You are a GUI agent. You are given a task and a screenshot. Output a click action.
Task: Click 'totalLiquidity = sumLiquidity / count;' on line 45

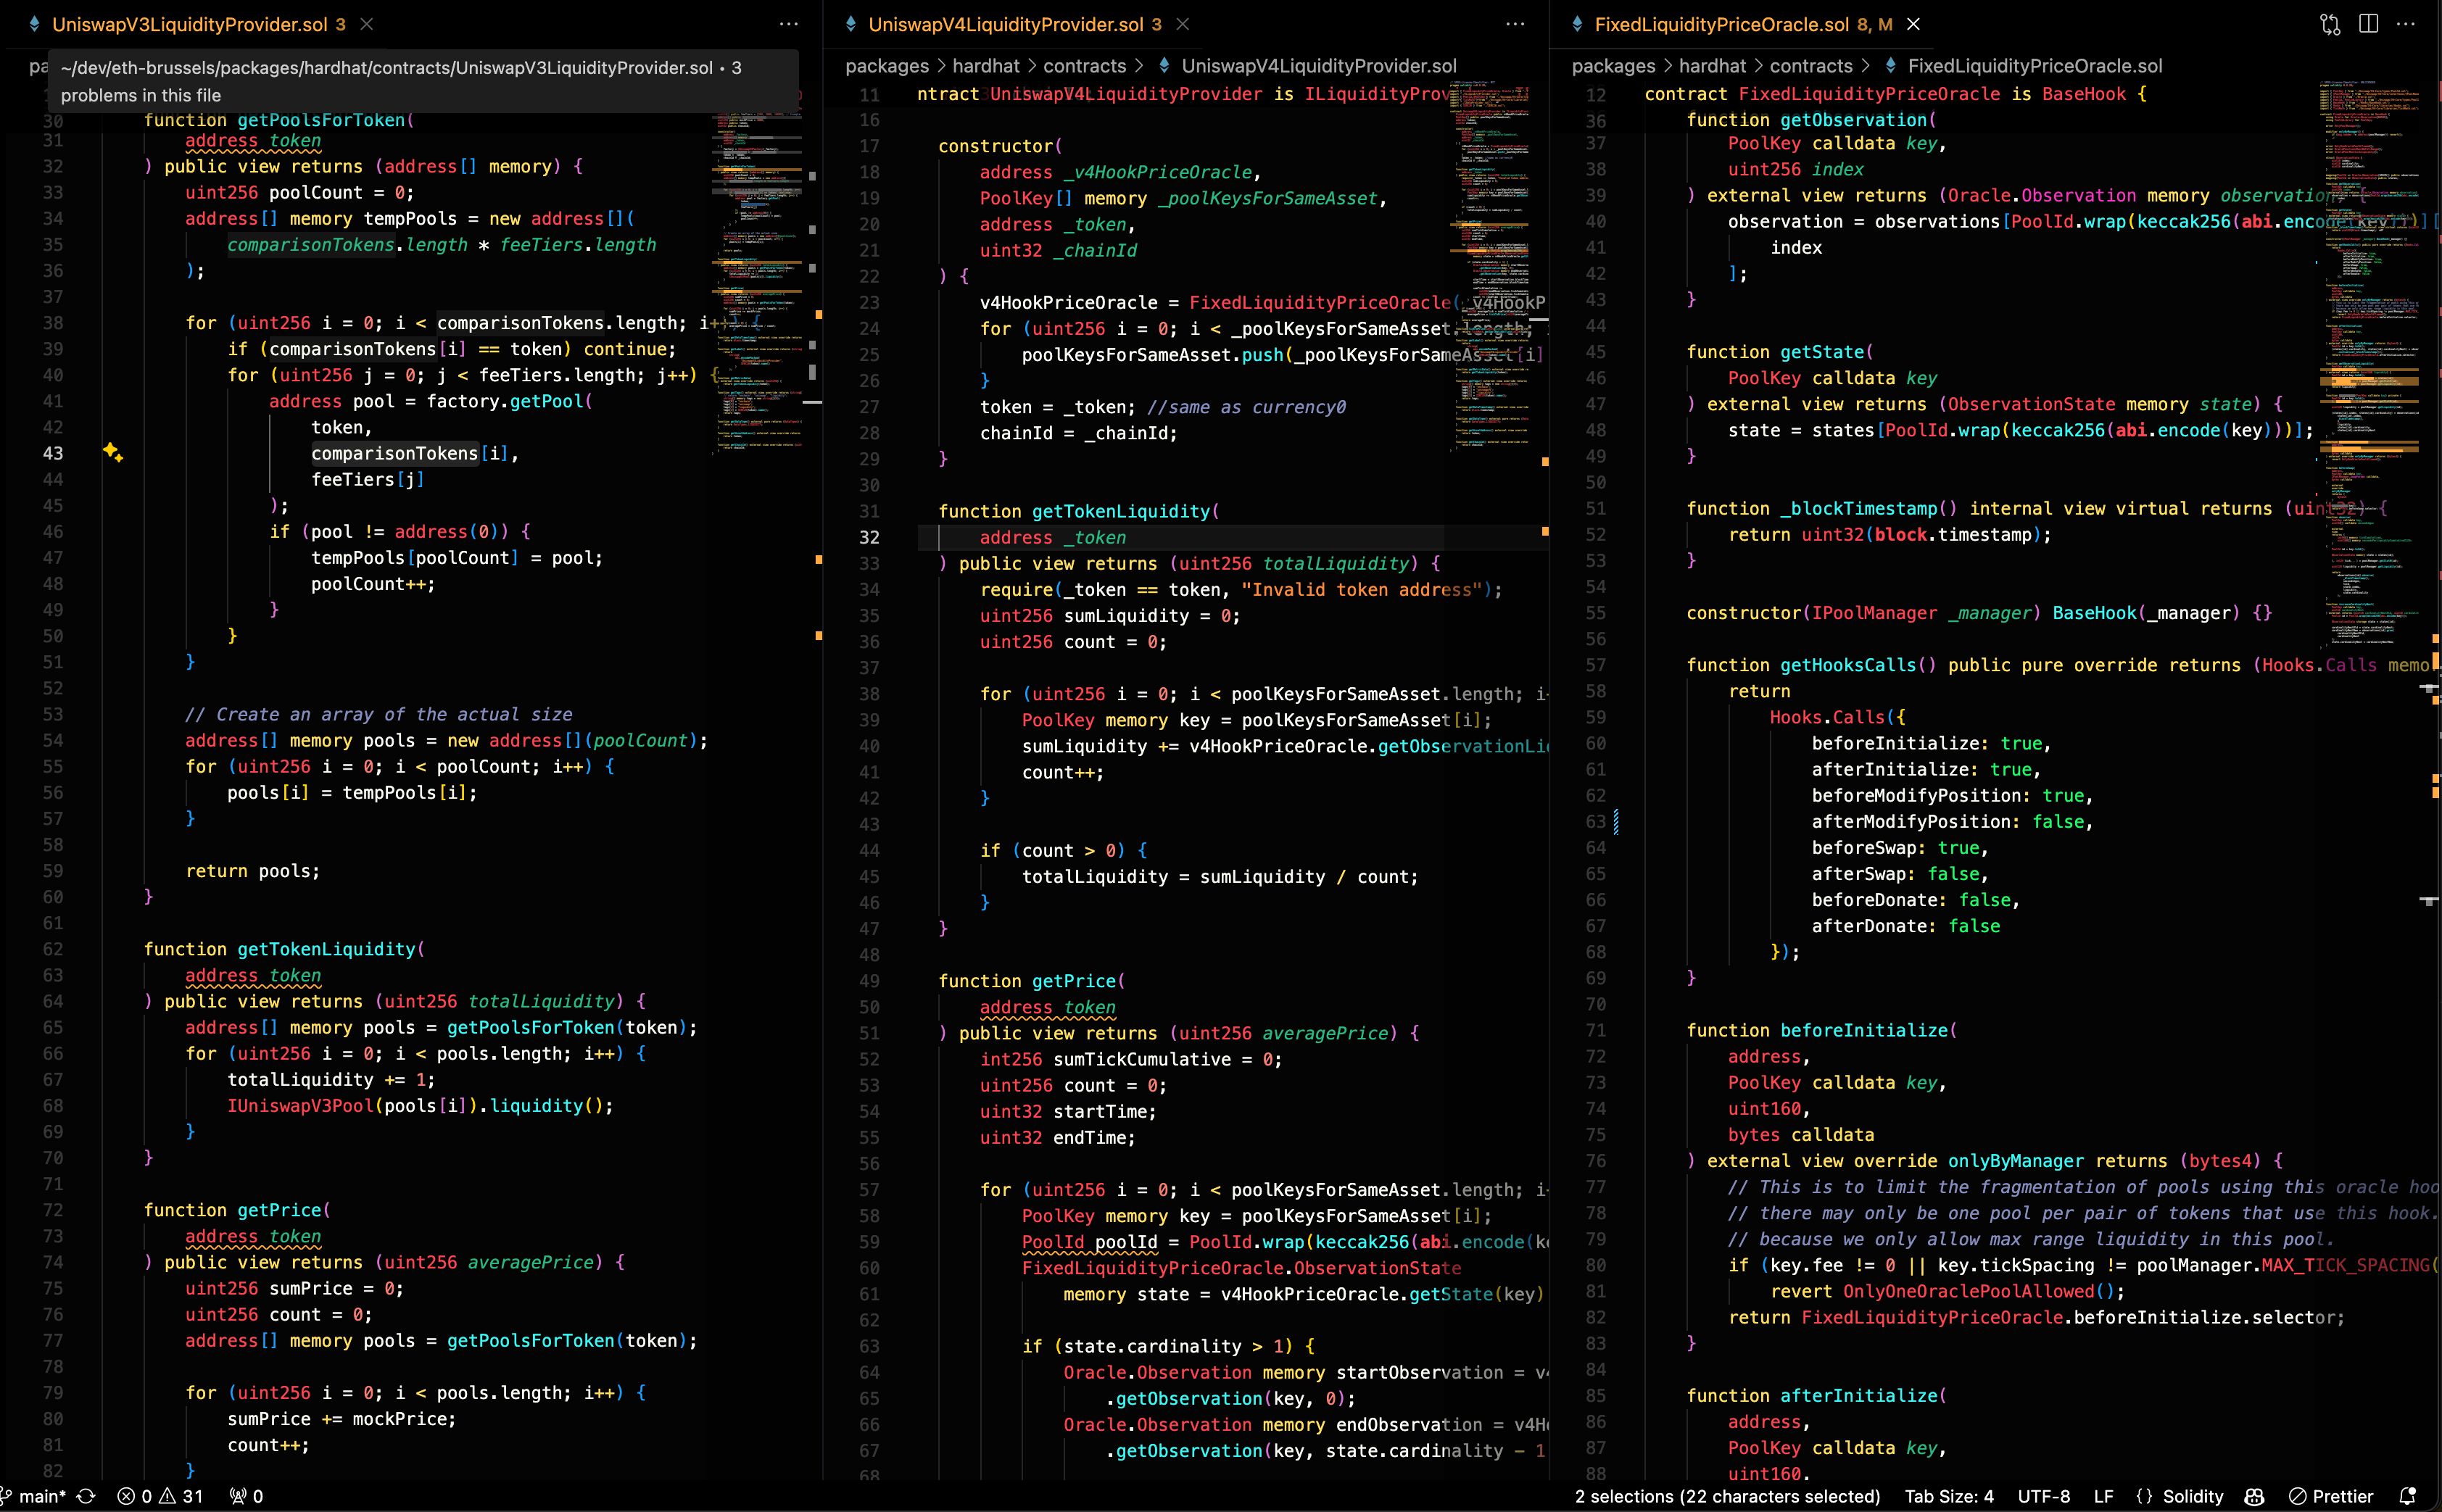pyautogui.click(x=1220, y=876)
